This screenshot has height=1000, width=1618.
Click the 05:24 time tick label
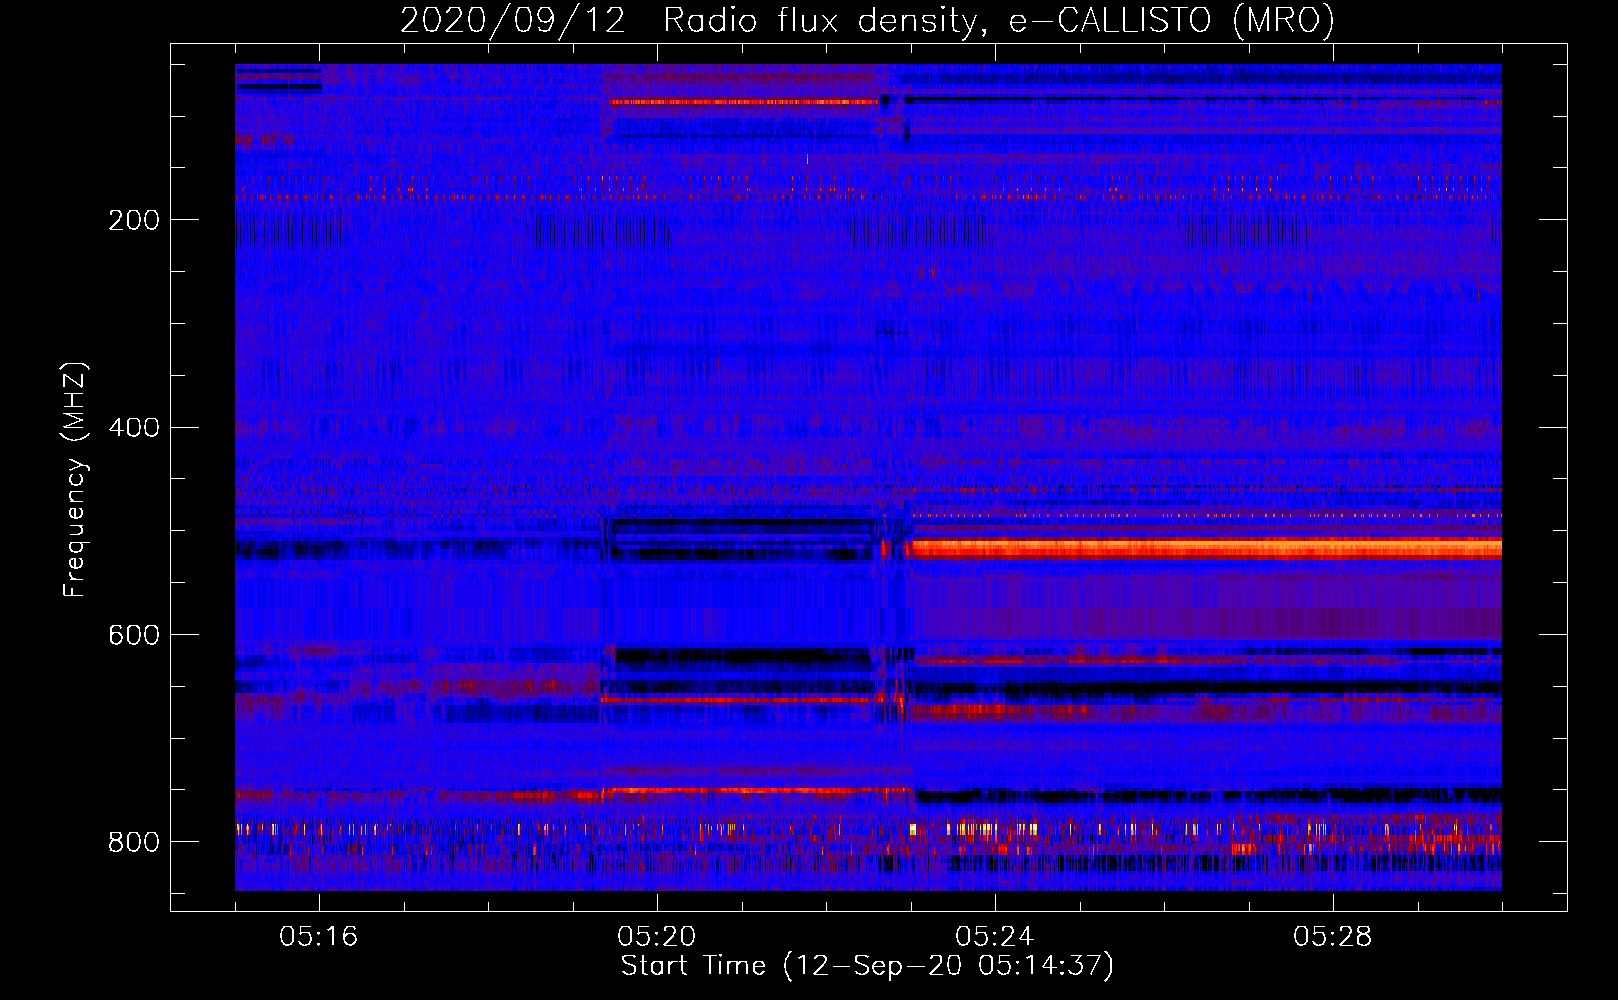pyautogui.click(x=995, y=936)
